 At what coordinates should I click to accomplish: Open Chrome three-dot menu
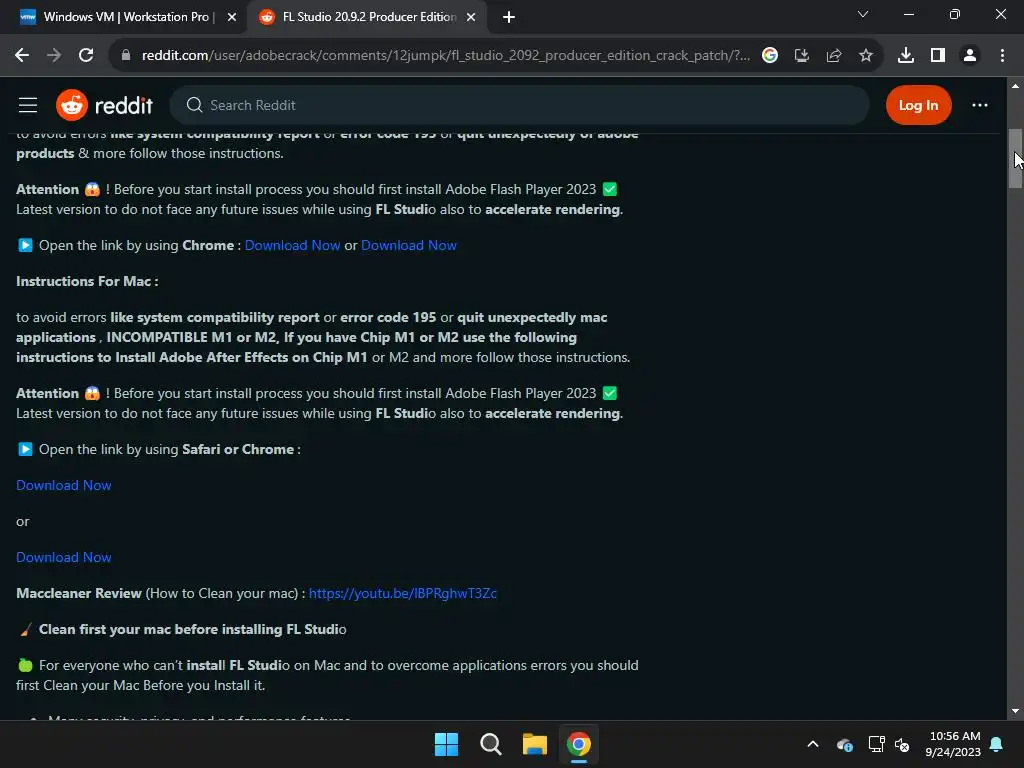pos(1002,56)
